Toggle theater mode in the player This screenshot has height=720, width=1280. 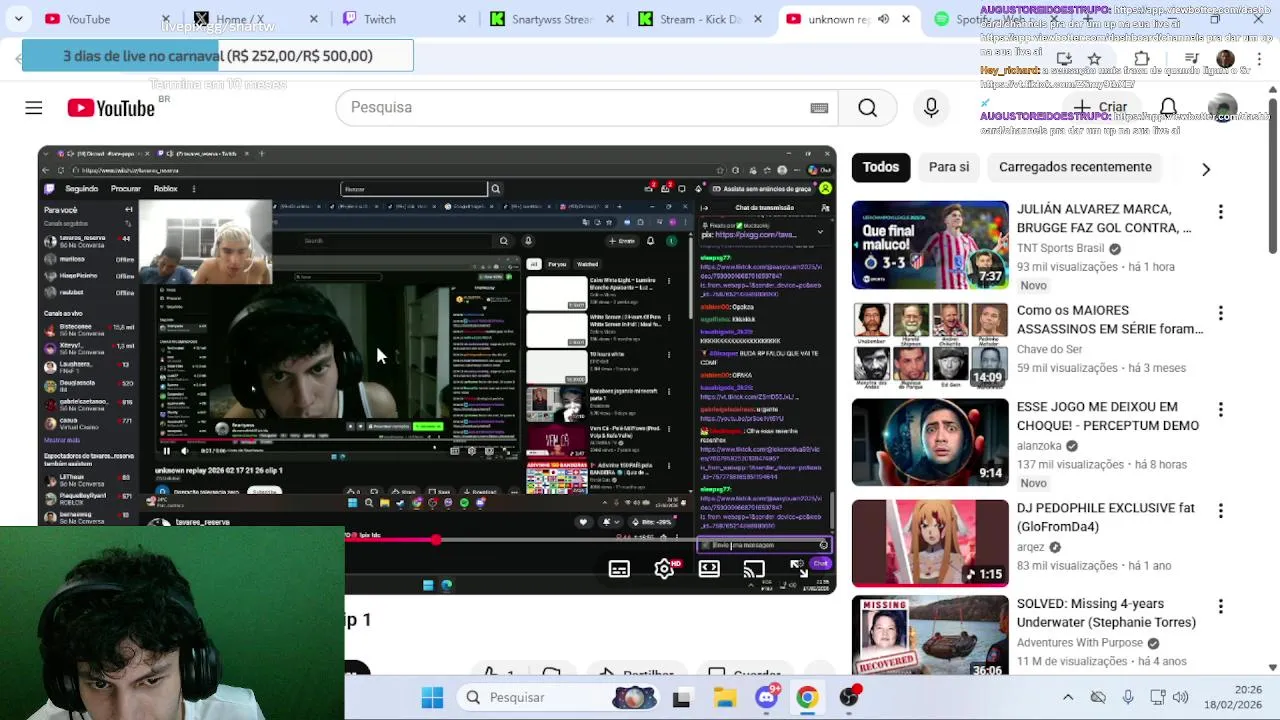(709, 569)
